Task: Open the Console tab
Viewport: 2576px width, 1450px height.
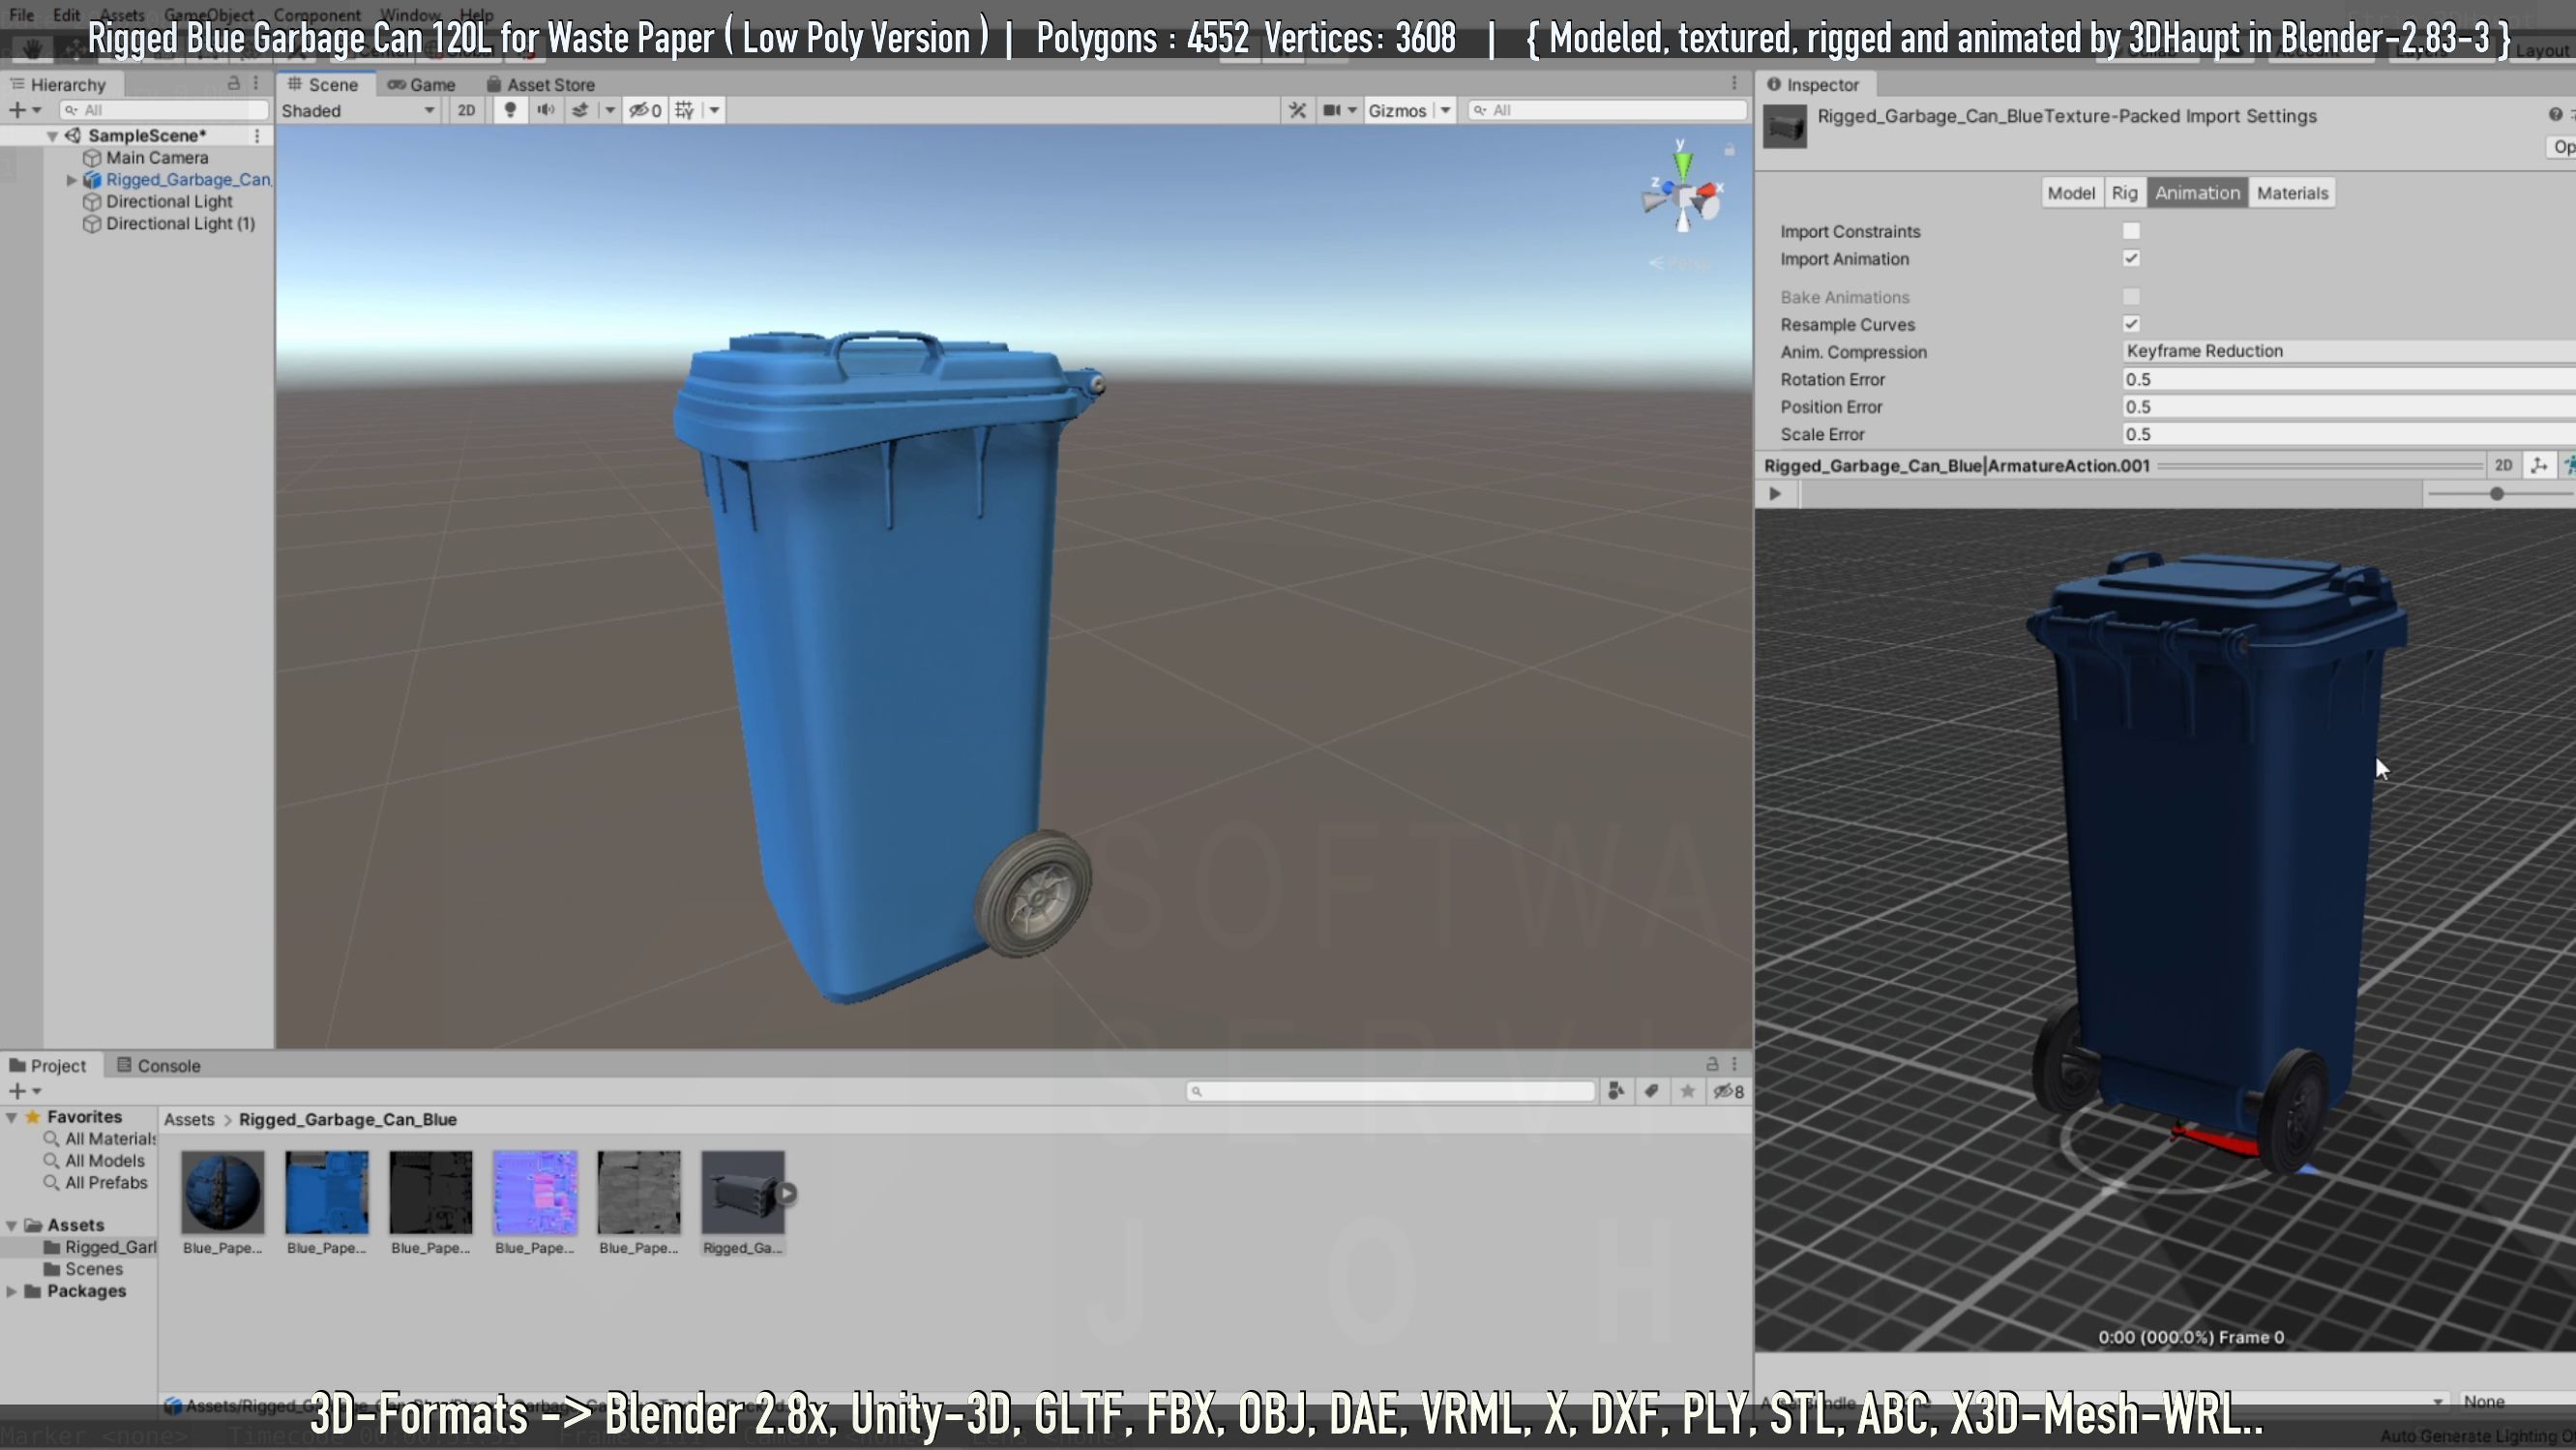Action: click(158, 1065)
